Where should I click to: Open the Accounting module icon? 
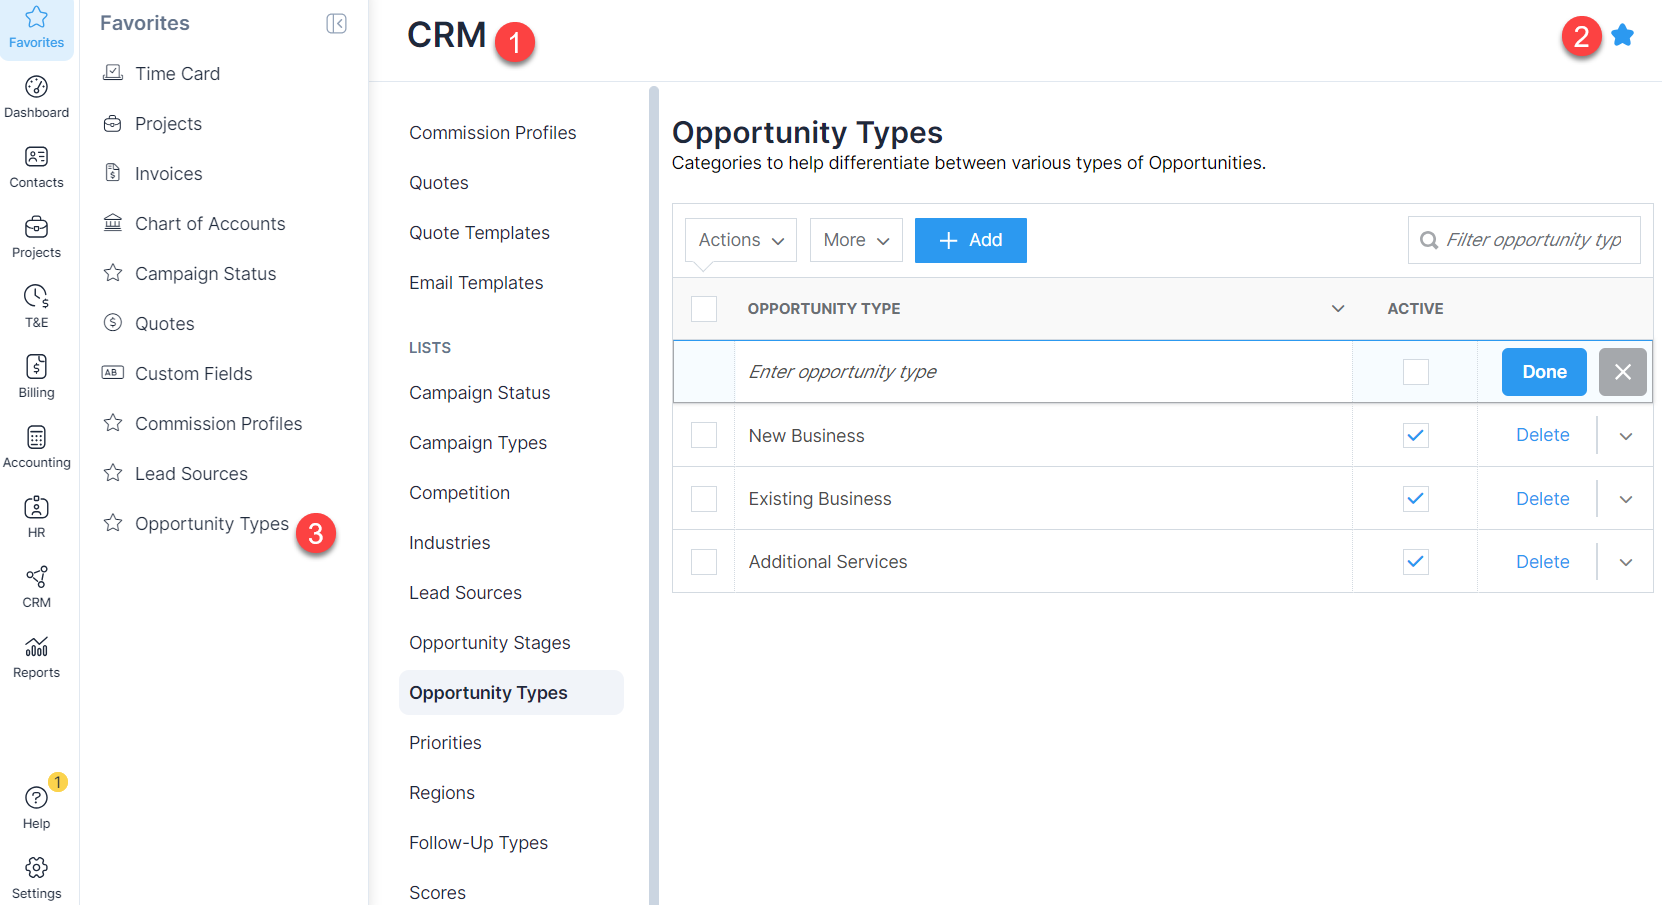(37, 447)
